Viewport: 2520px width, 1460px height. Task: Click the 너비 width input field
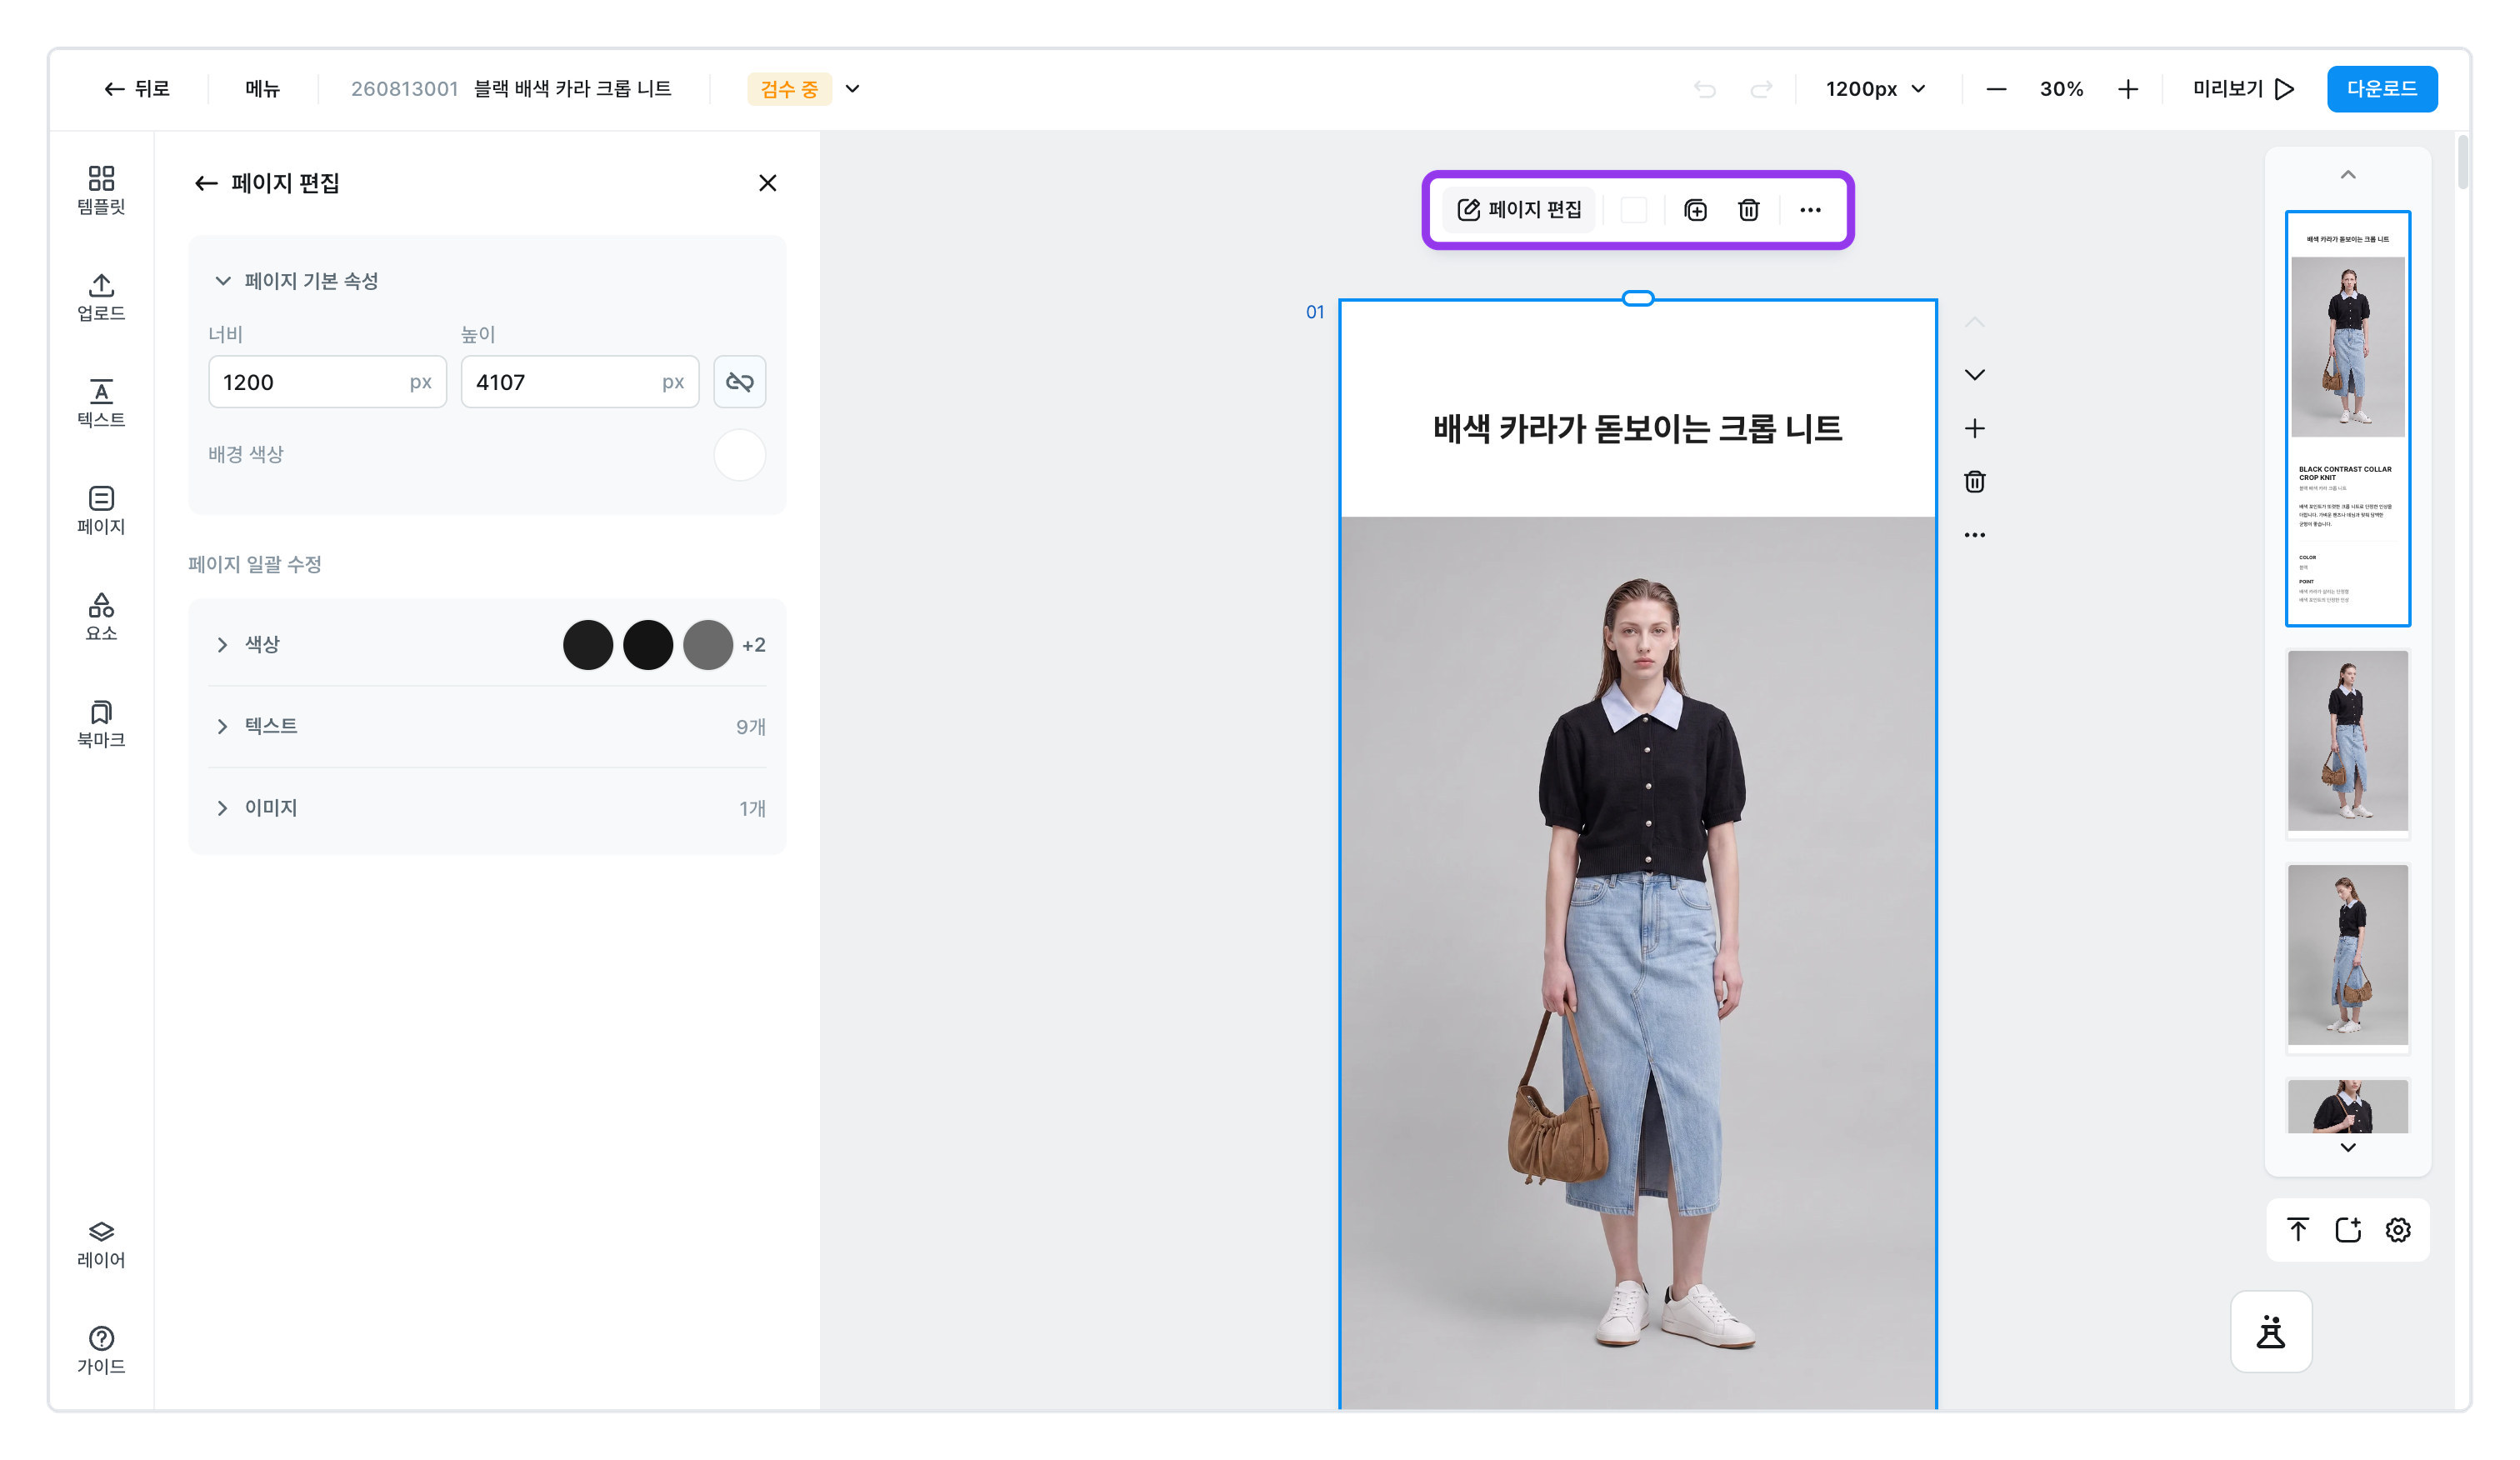[x=327, y=382]
